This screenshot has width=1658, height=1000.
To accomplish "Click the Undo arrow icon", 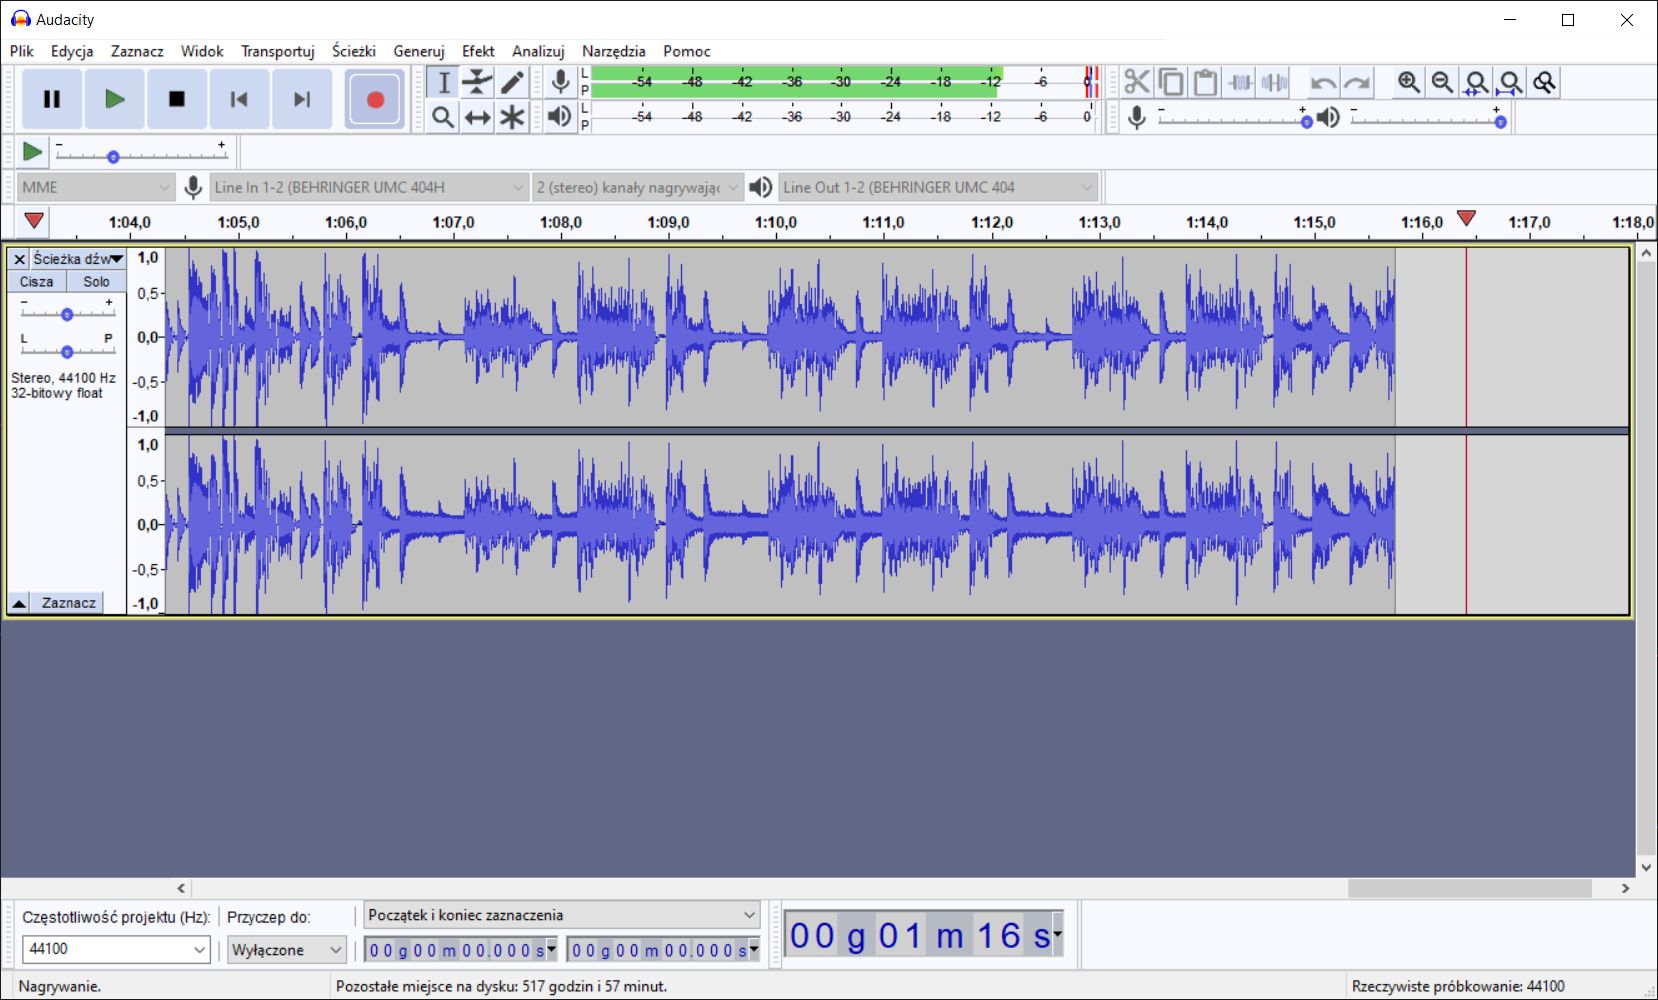I will click(x=1321, y=82).
